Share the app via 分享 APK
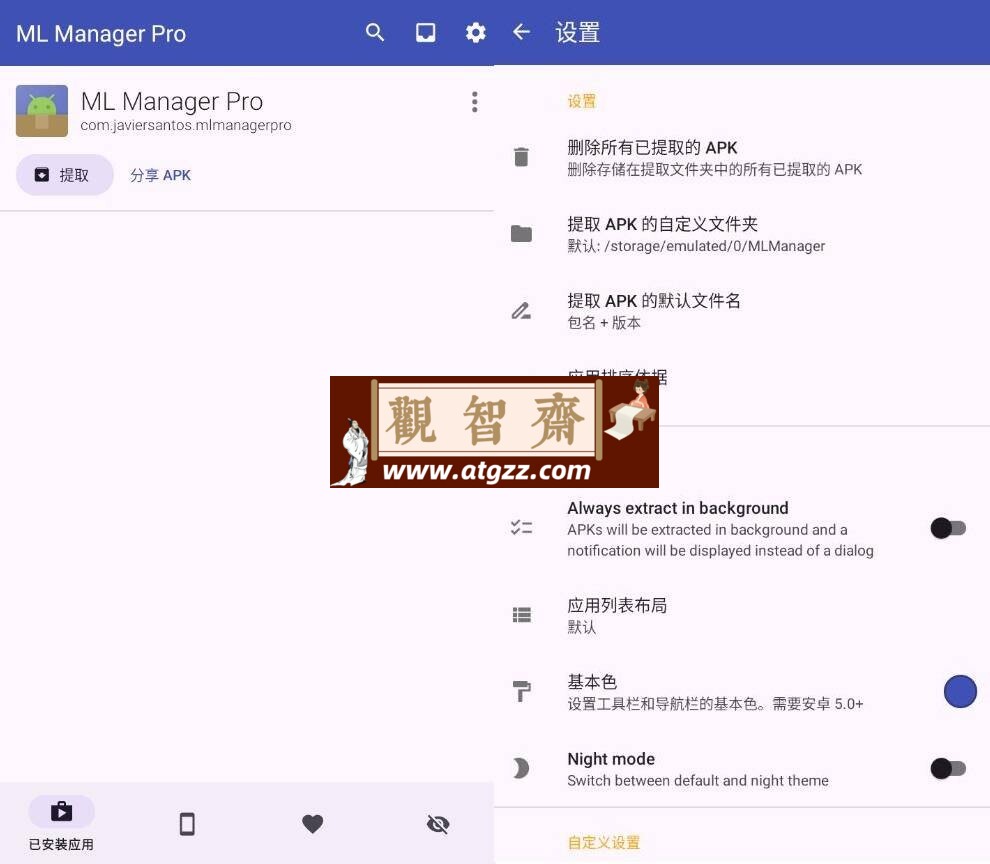Viewport: 990px width, 864px height. coord(160,175)
